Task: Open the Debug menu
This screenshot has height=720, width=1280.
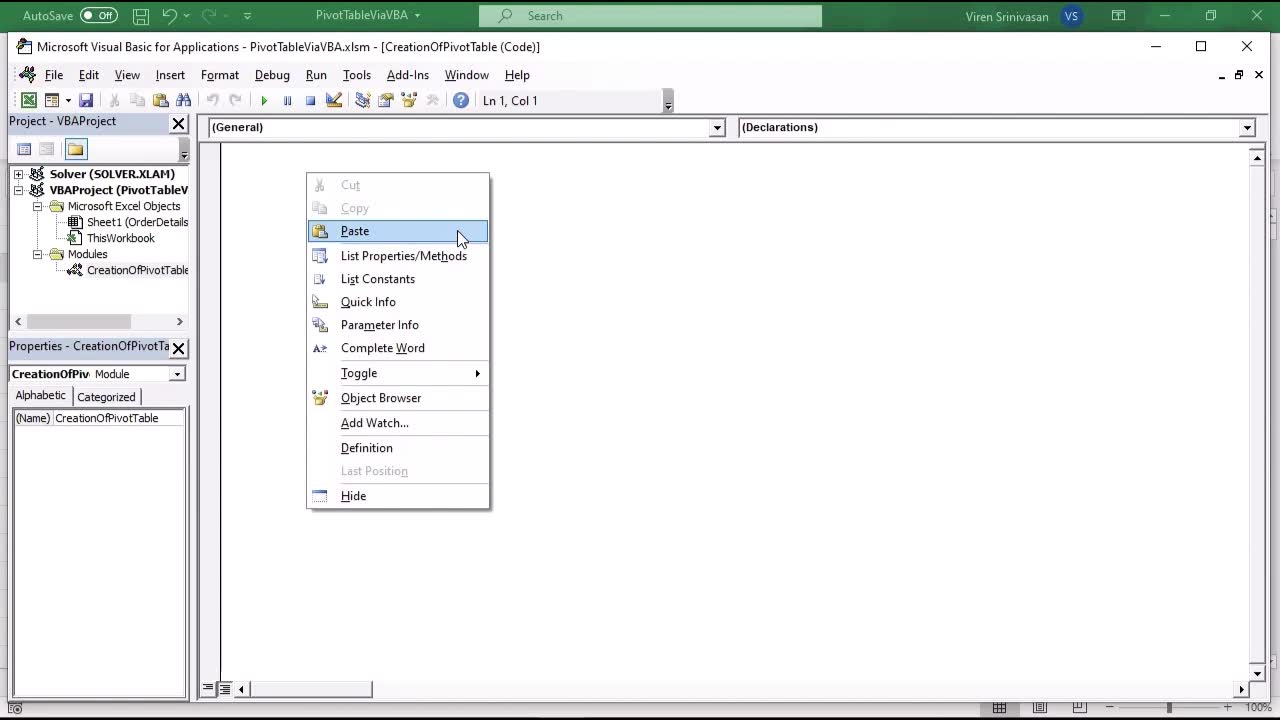Action: point(272,75)
